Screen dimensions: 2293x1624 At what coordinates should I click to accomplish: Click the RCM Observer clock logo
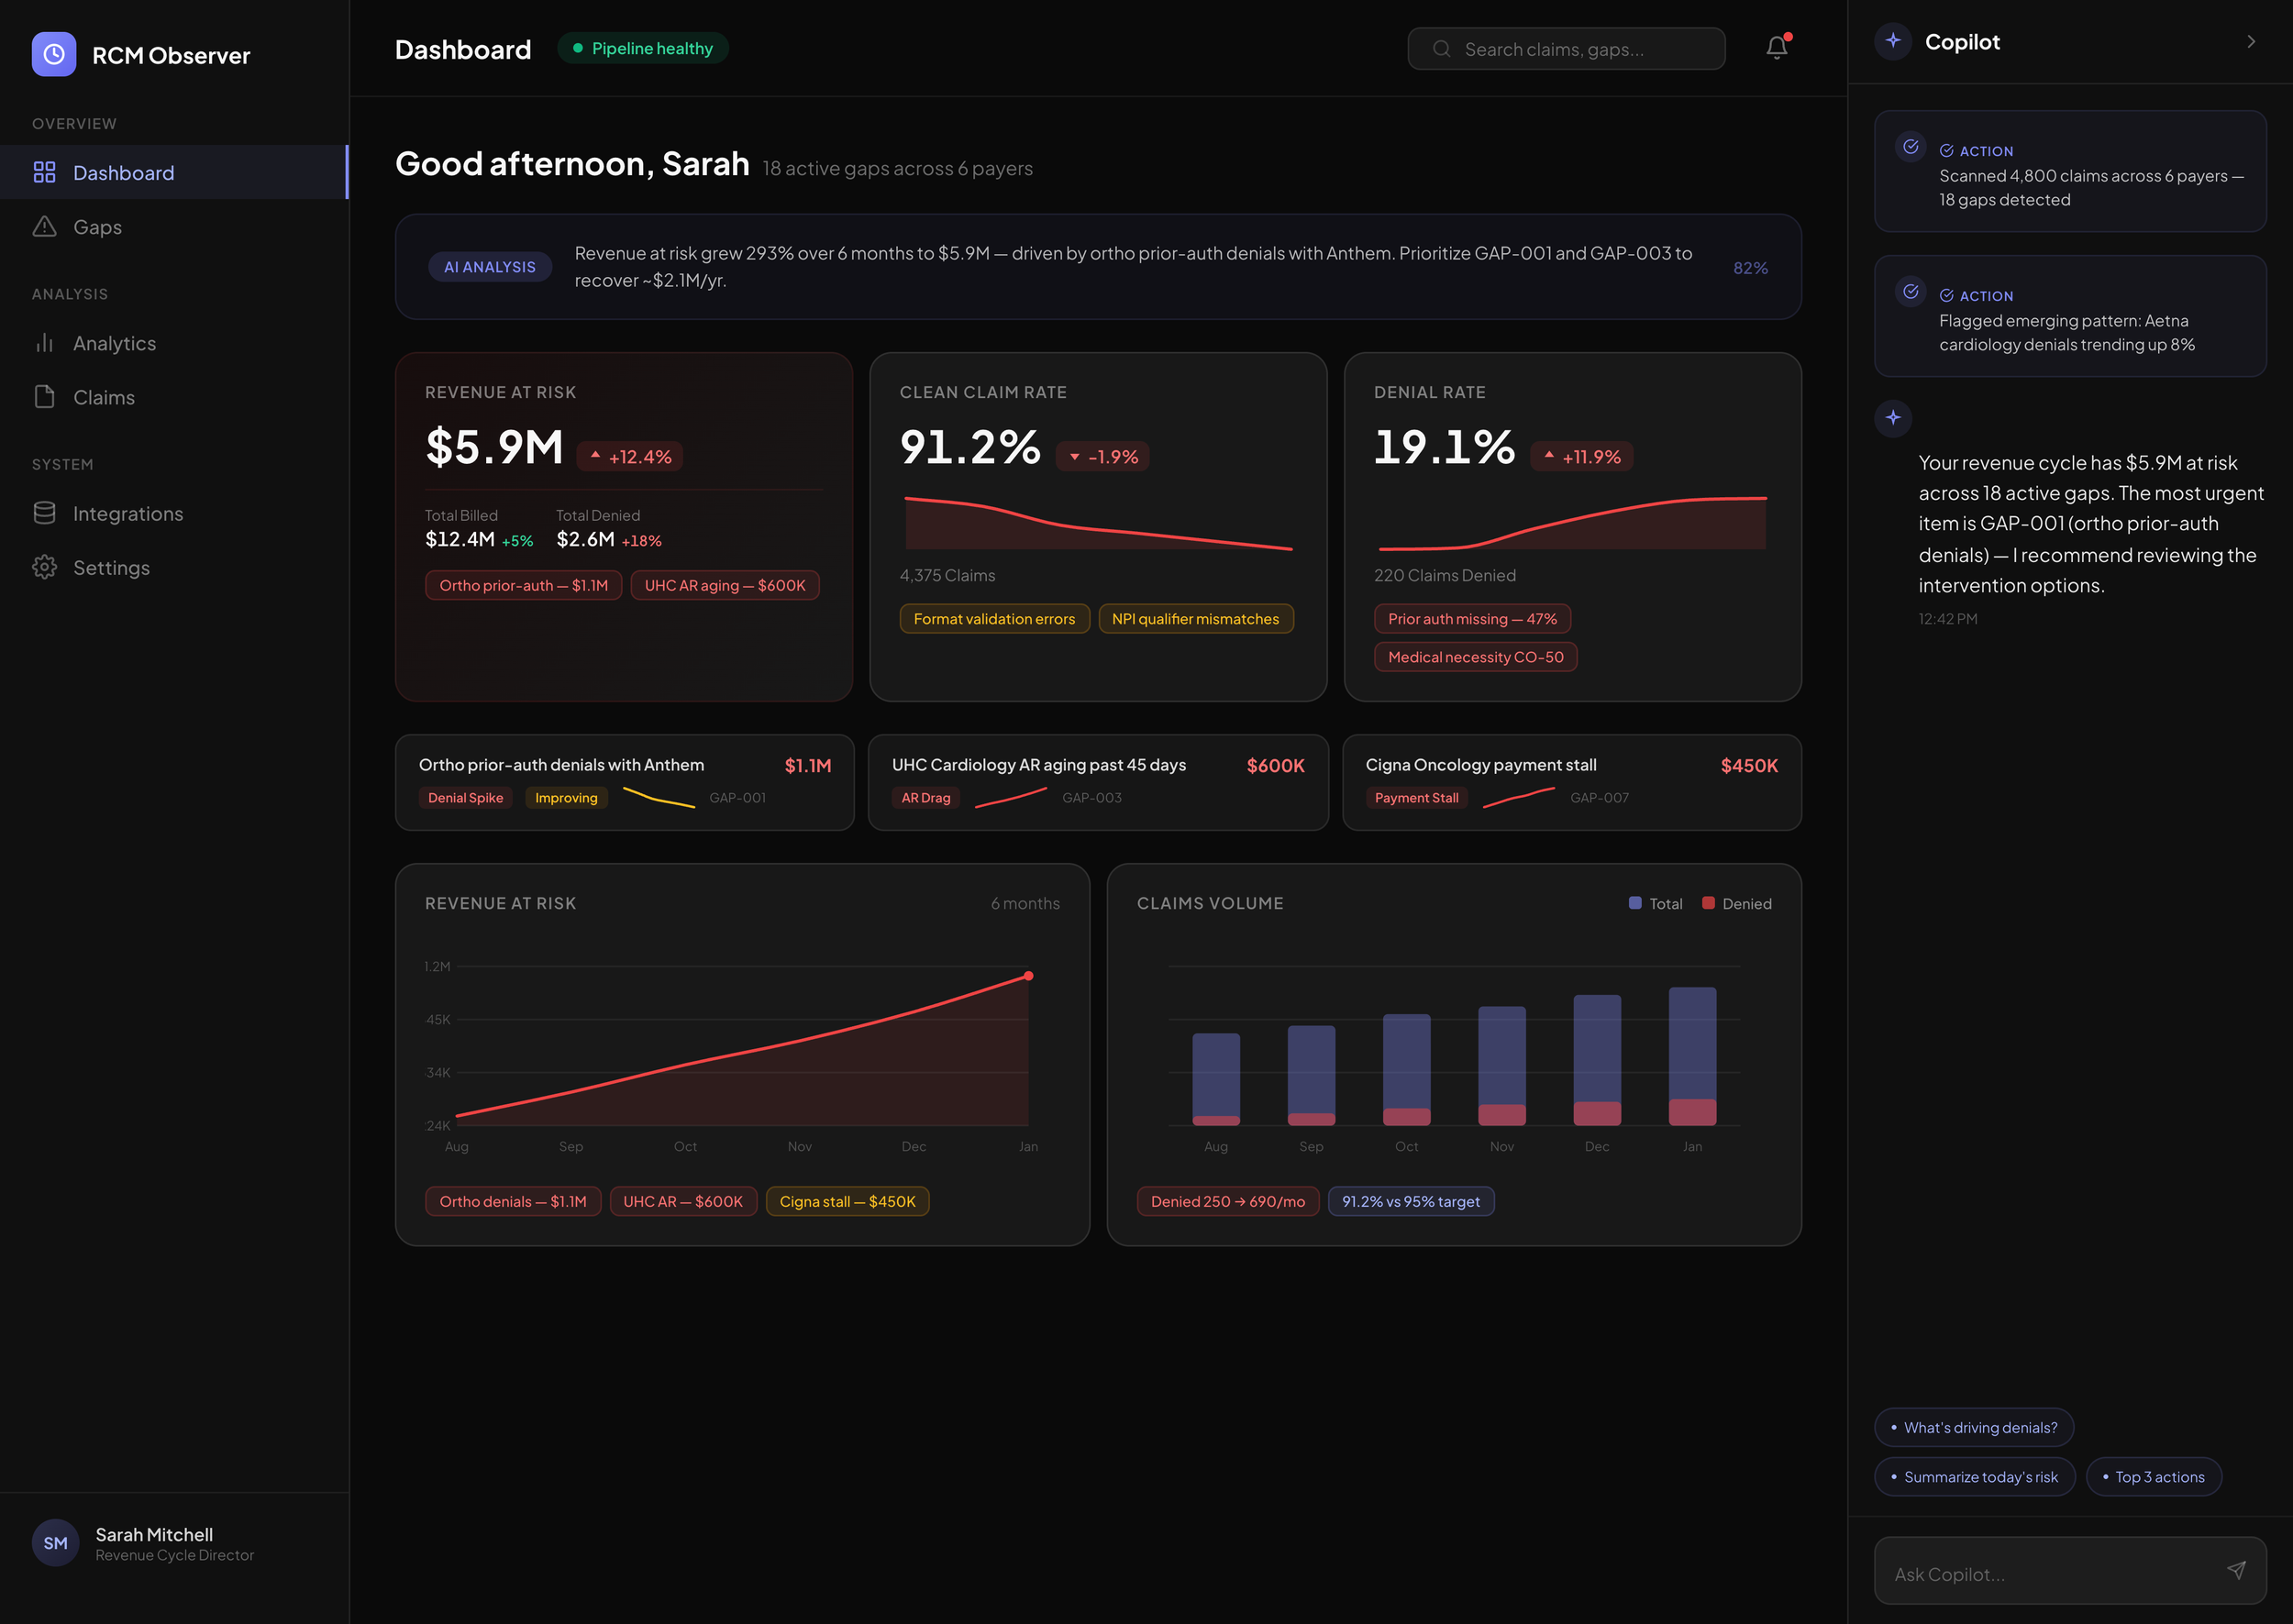pos(54,54)
